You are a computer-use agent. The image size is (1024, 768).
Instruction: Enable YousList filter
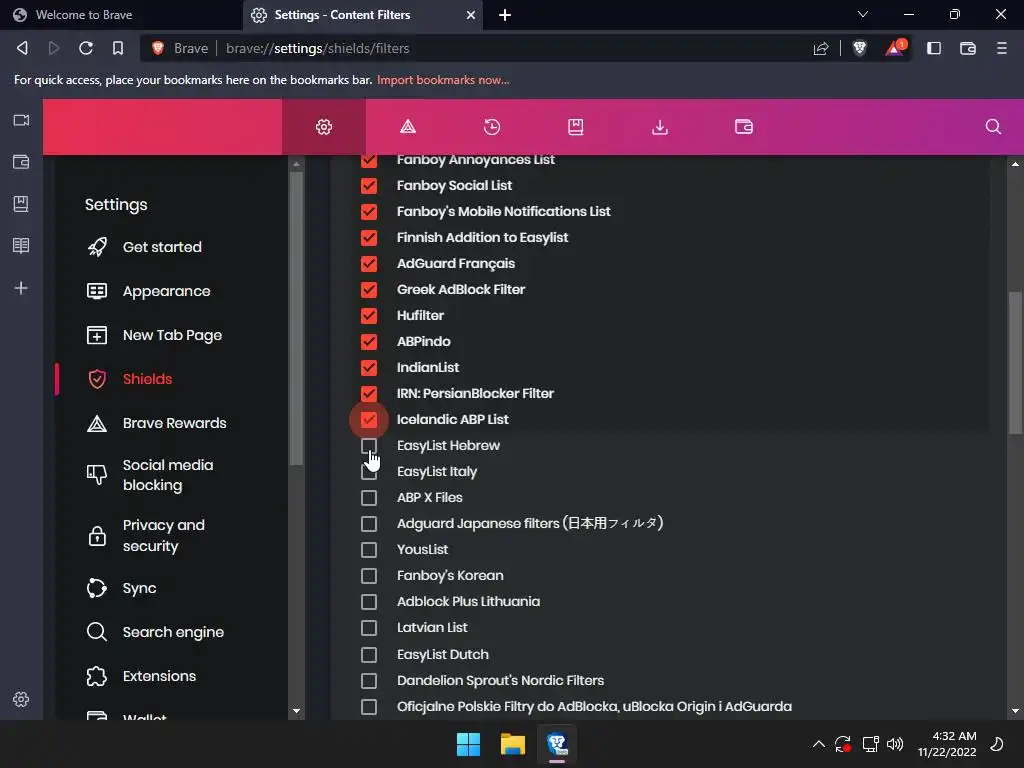(369, 550)
